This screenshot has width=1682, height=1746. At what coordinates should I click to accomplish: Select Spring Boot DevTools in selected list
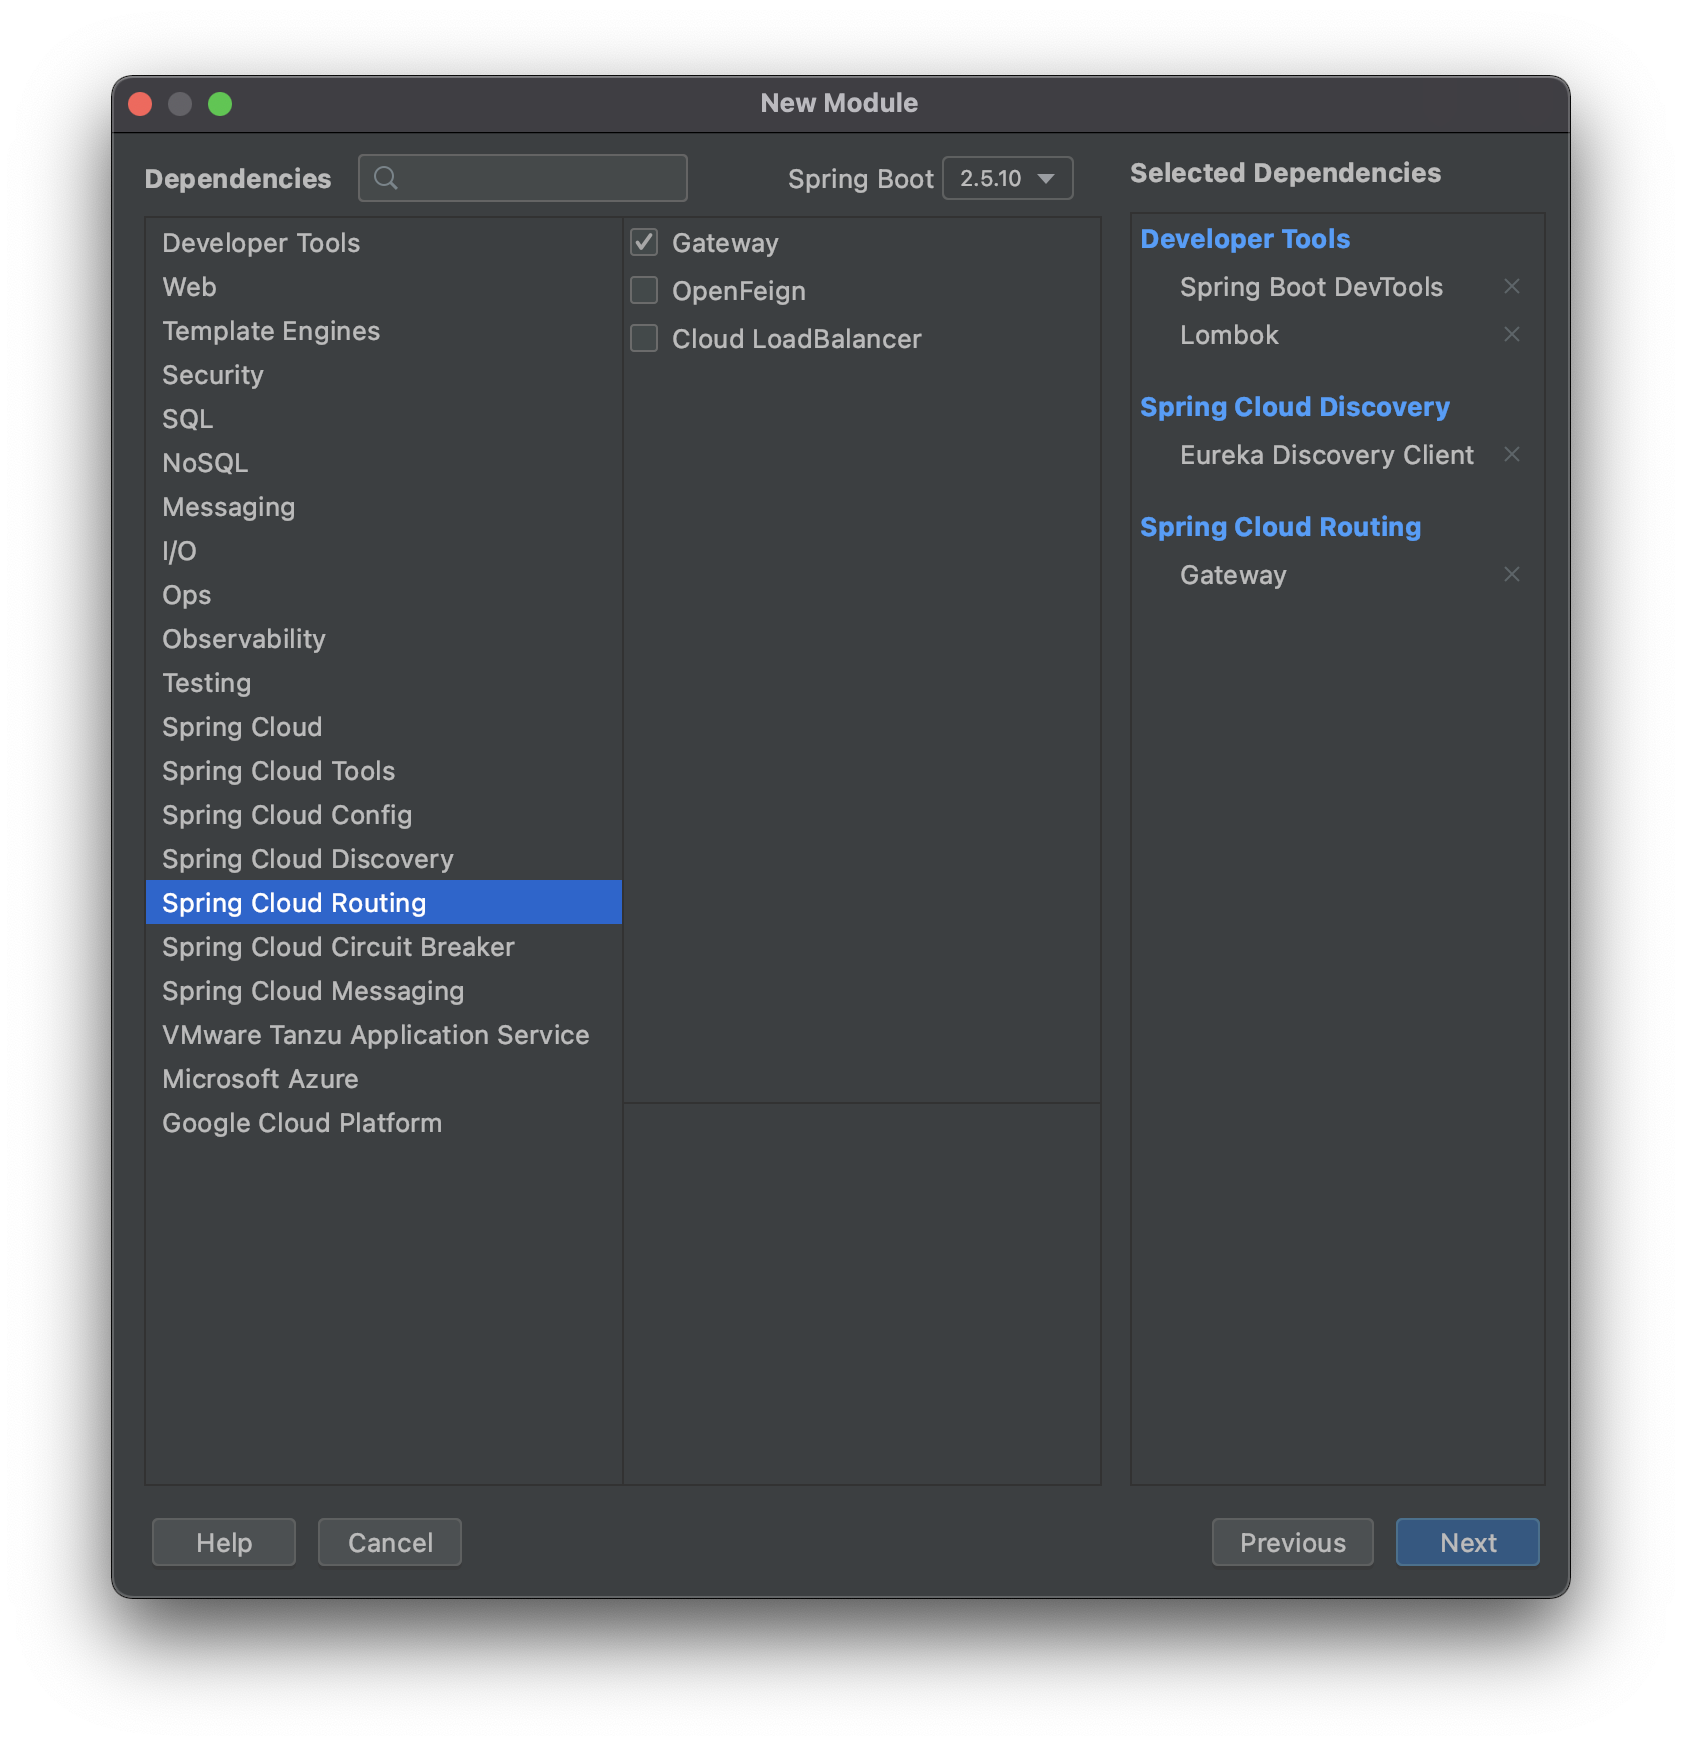tap(1311, 287)
